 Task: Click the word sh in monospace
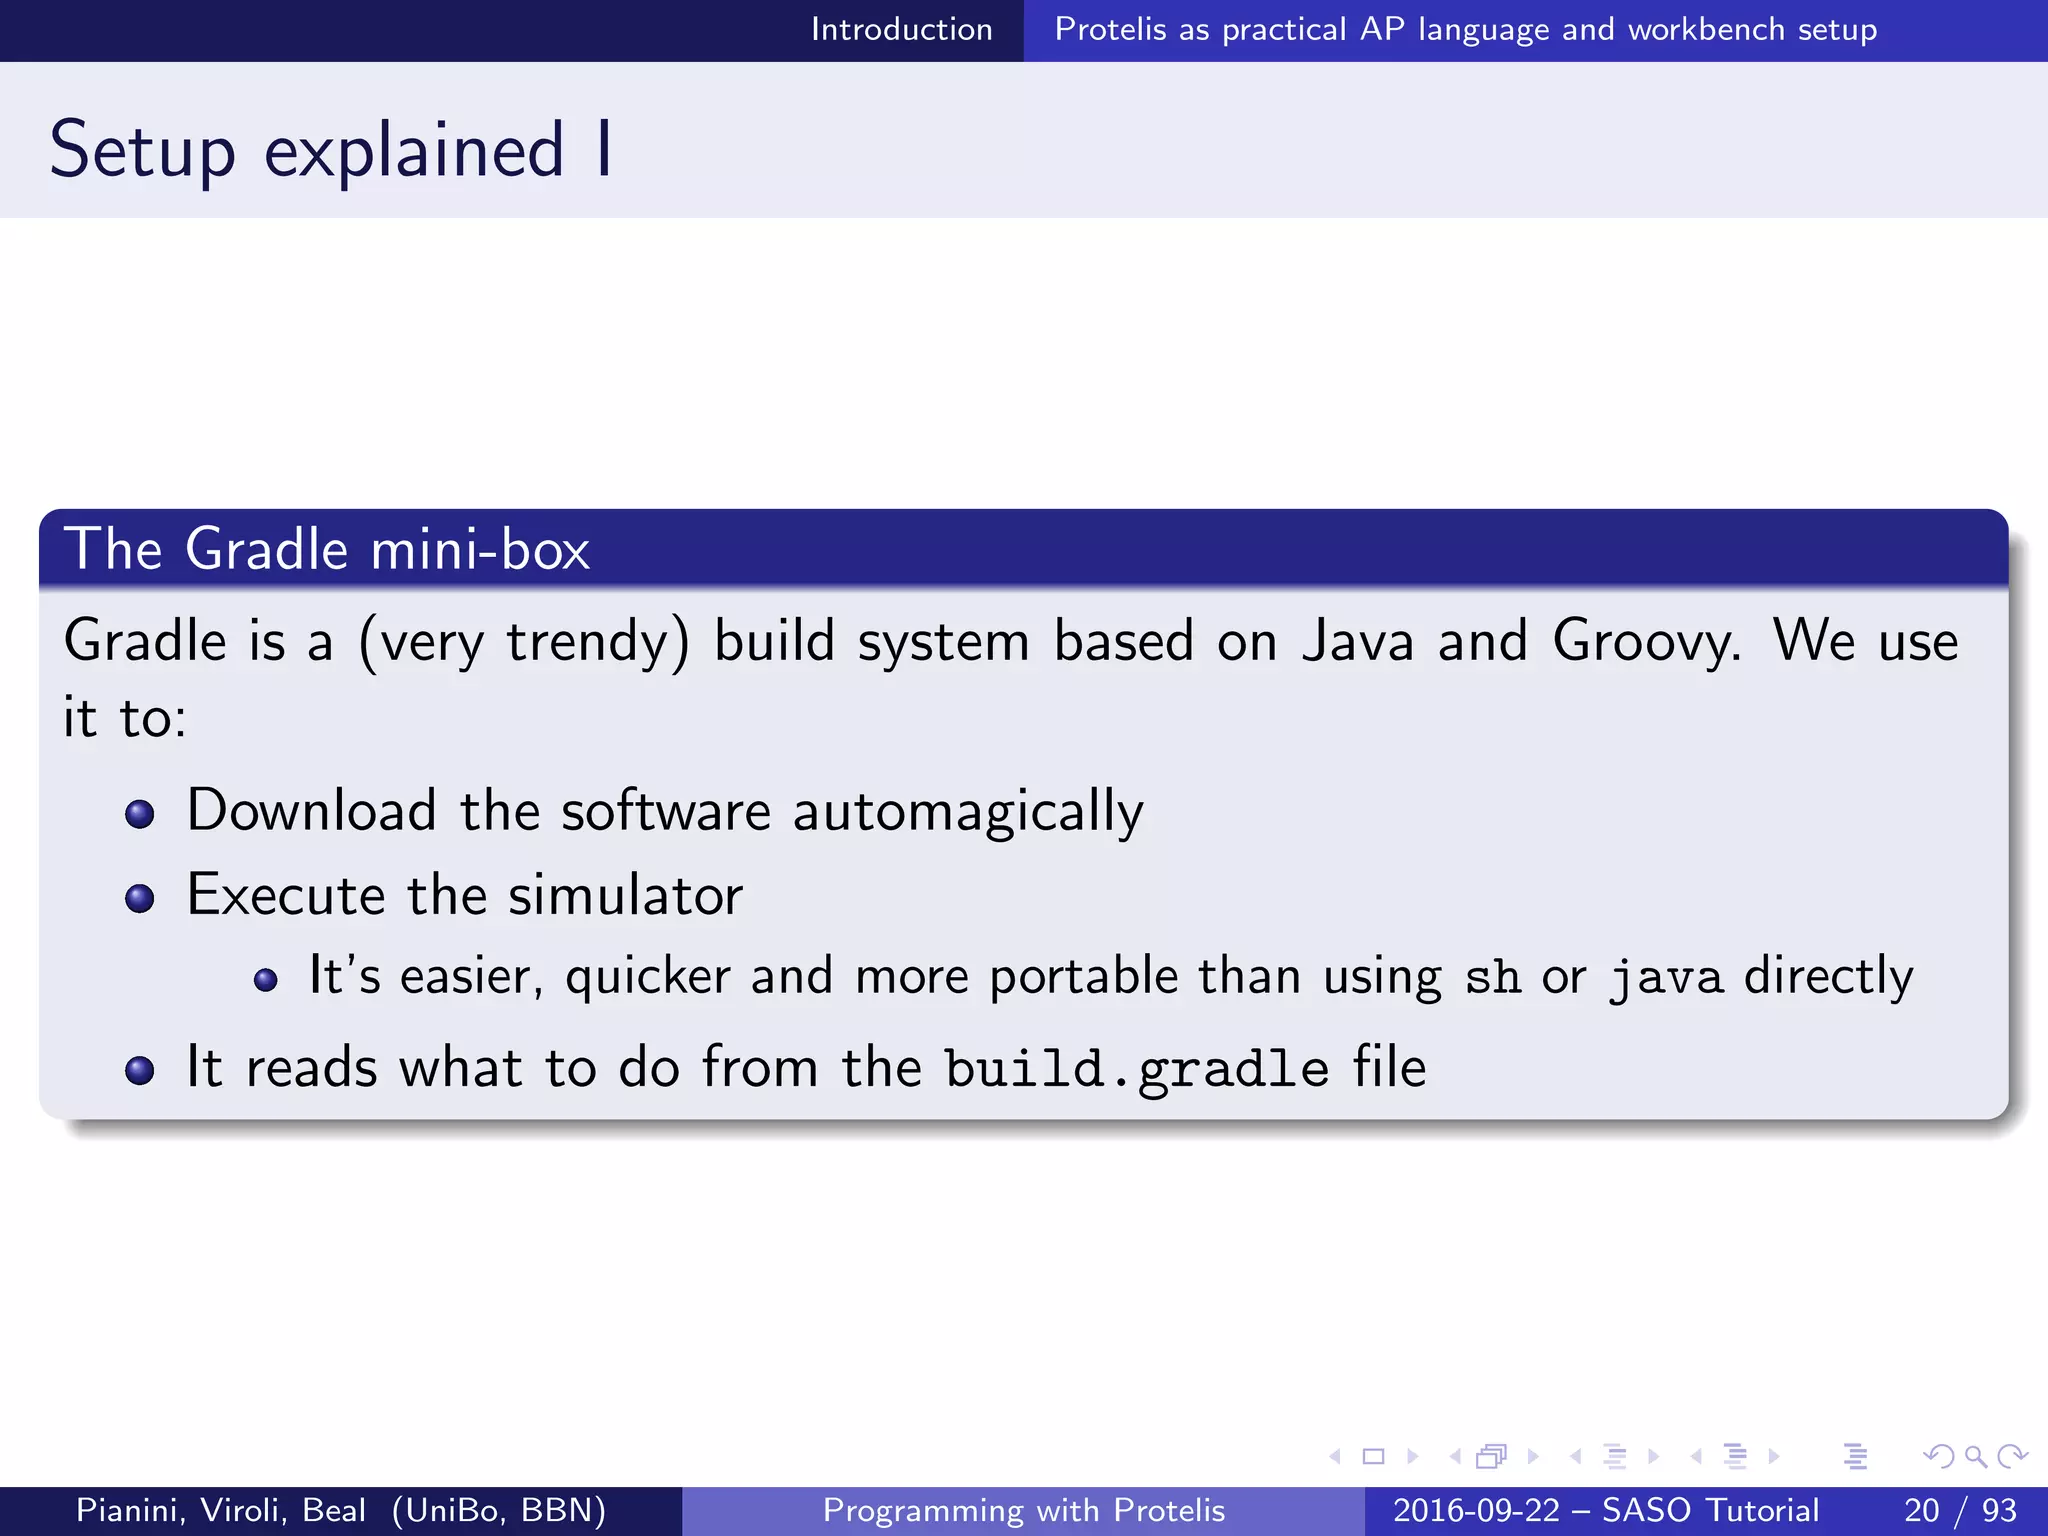[x=1492, y=977]
